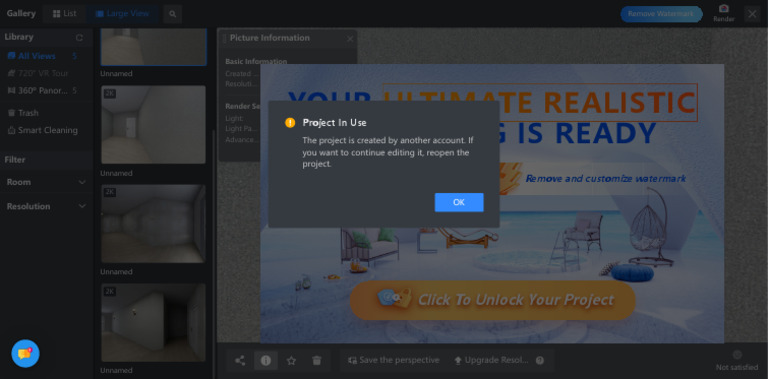Image resolution: width=768 pixels, height=379 pixels.
Task: Toggle the picture information icon
Action: point(266,360)
